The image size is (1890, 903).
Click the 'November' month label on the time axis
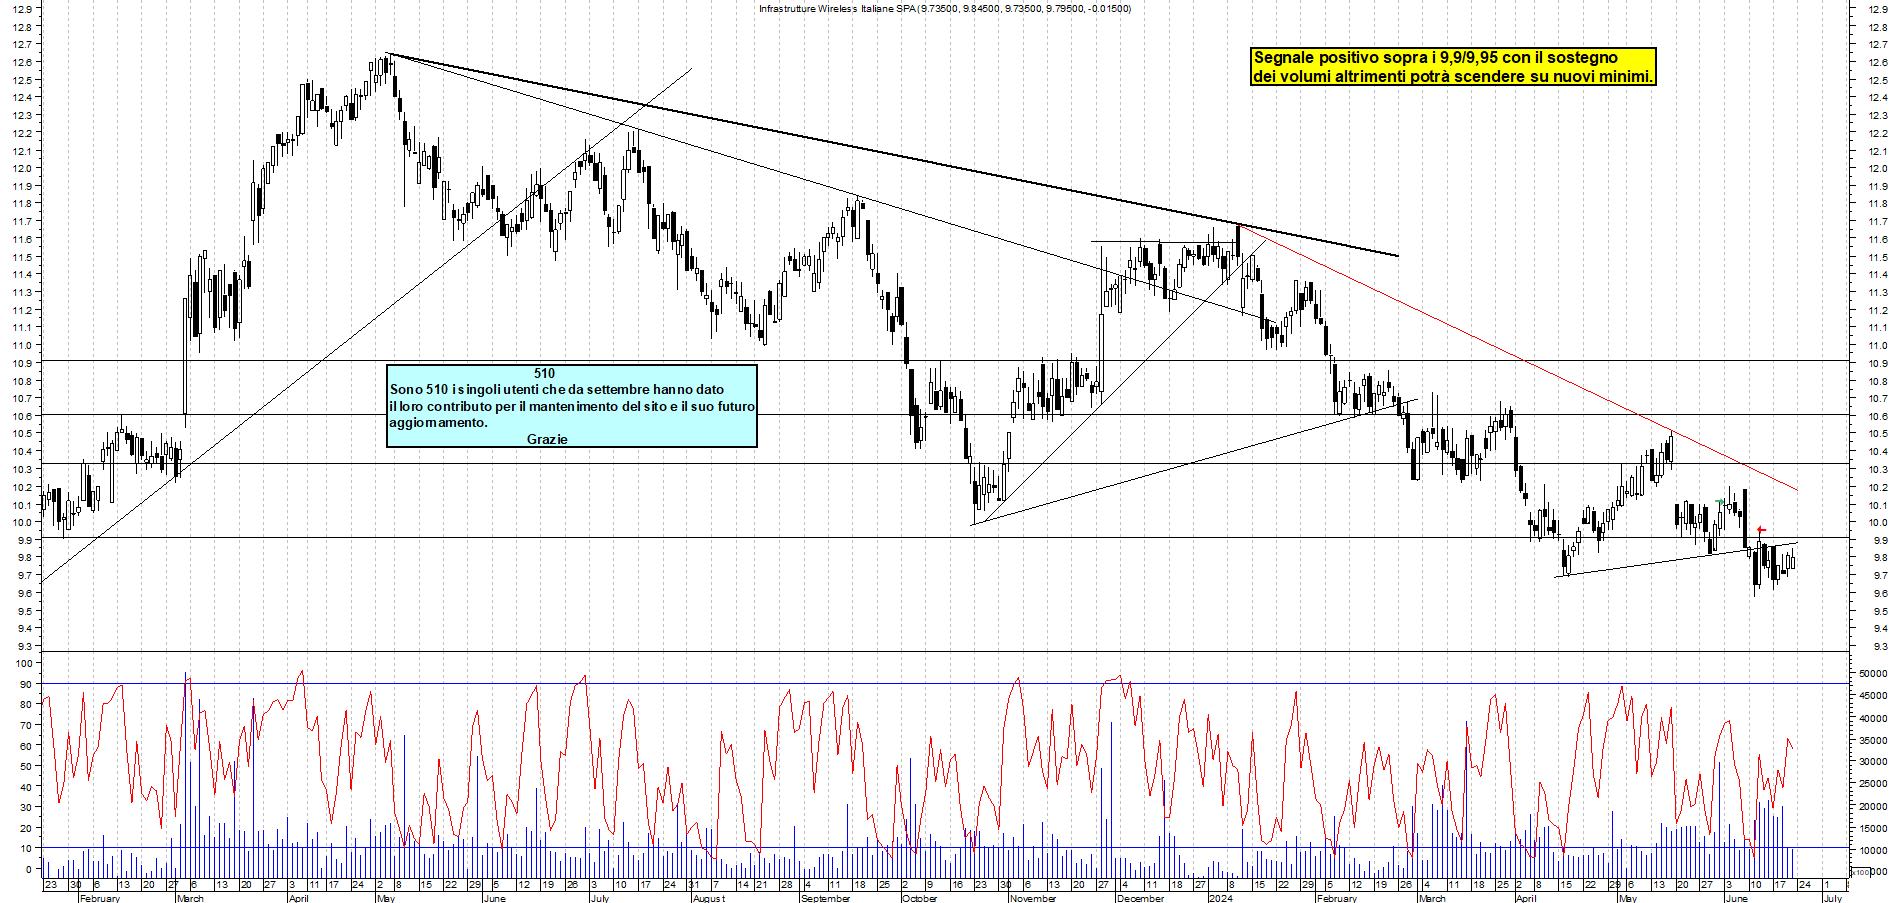point(1033,898)
